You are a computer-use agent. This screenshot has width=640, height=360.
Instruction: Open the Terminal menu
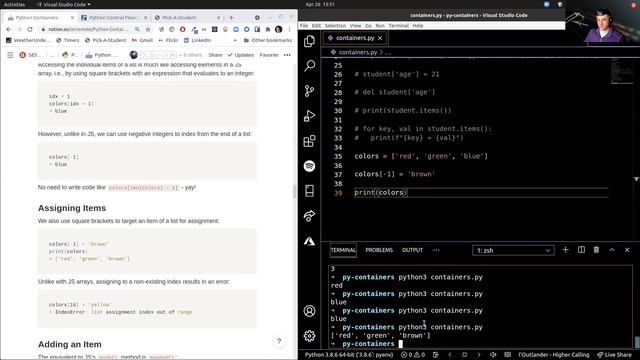click(398, 25)
